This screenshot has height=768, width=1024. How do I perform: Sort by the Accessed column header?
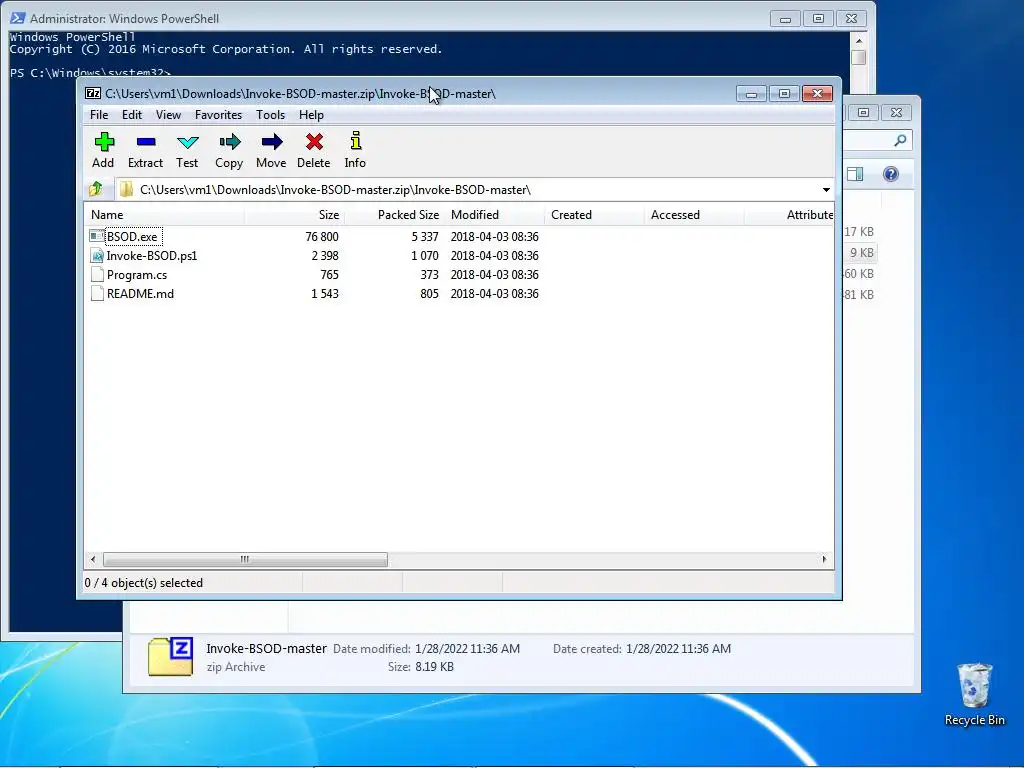click(x=694, y=215)
